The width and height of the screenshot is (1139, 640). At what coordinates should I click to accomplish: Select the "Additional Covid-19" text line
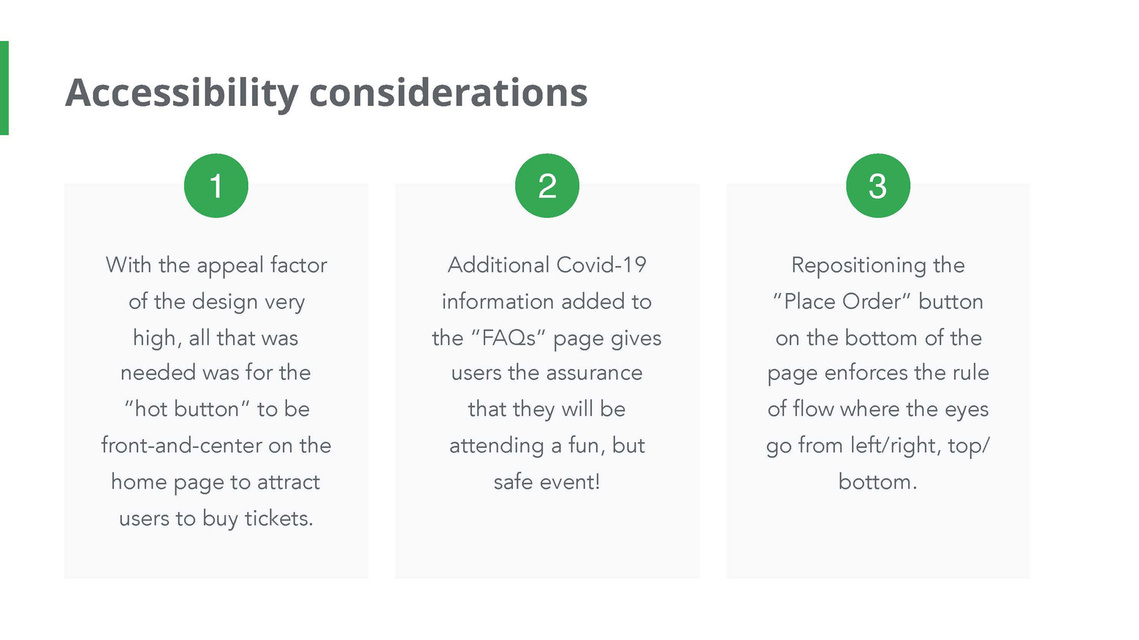point(547,265)
